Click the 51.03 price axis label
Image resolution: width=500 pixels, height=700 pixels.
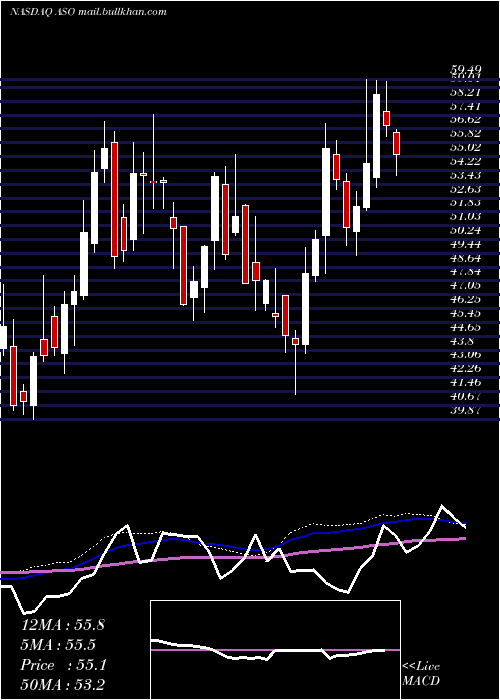click(466, 217)
